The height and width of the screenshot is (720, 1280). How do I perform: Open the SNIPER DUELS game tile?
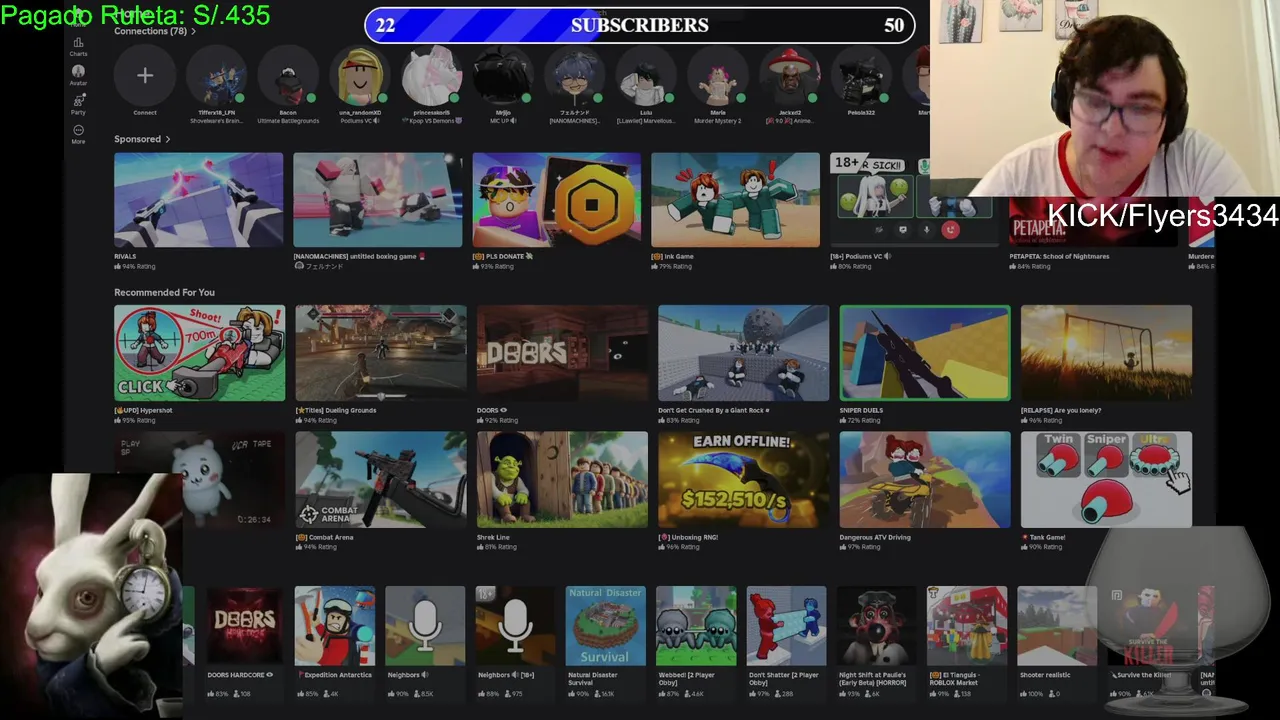[x=925, y=353]
